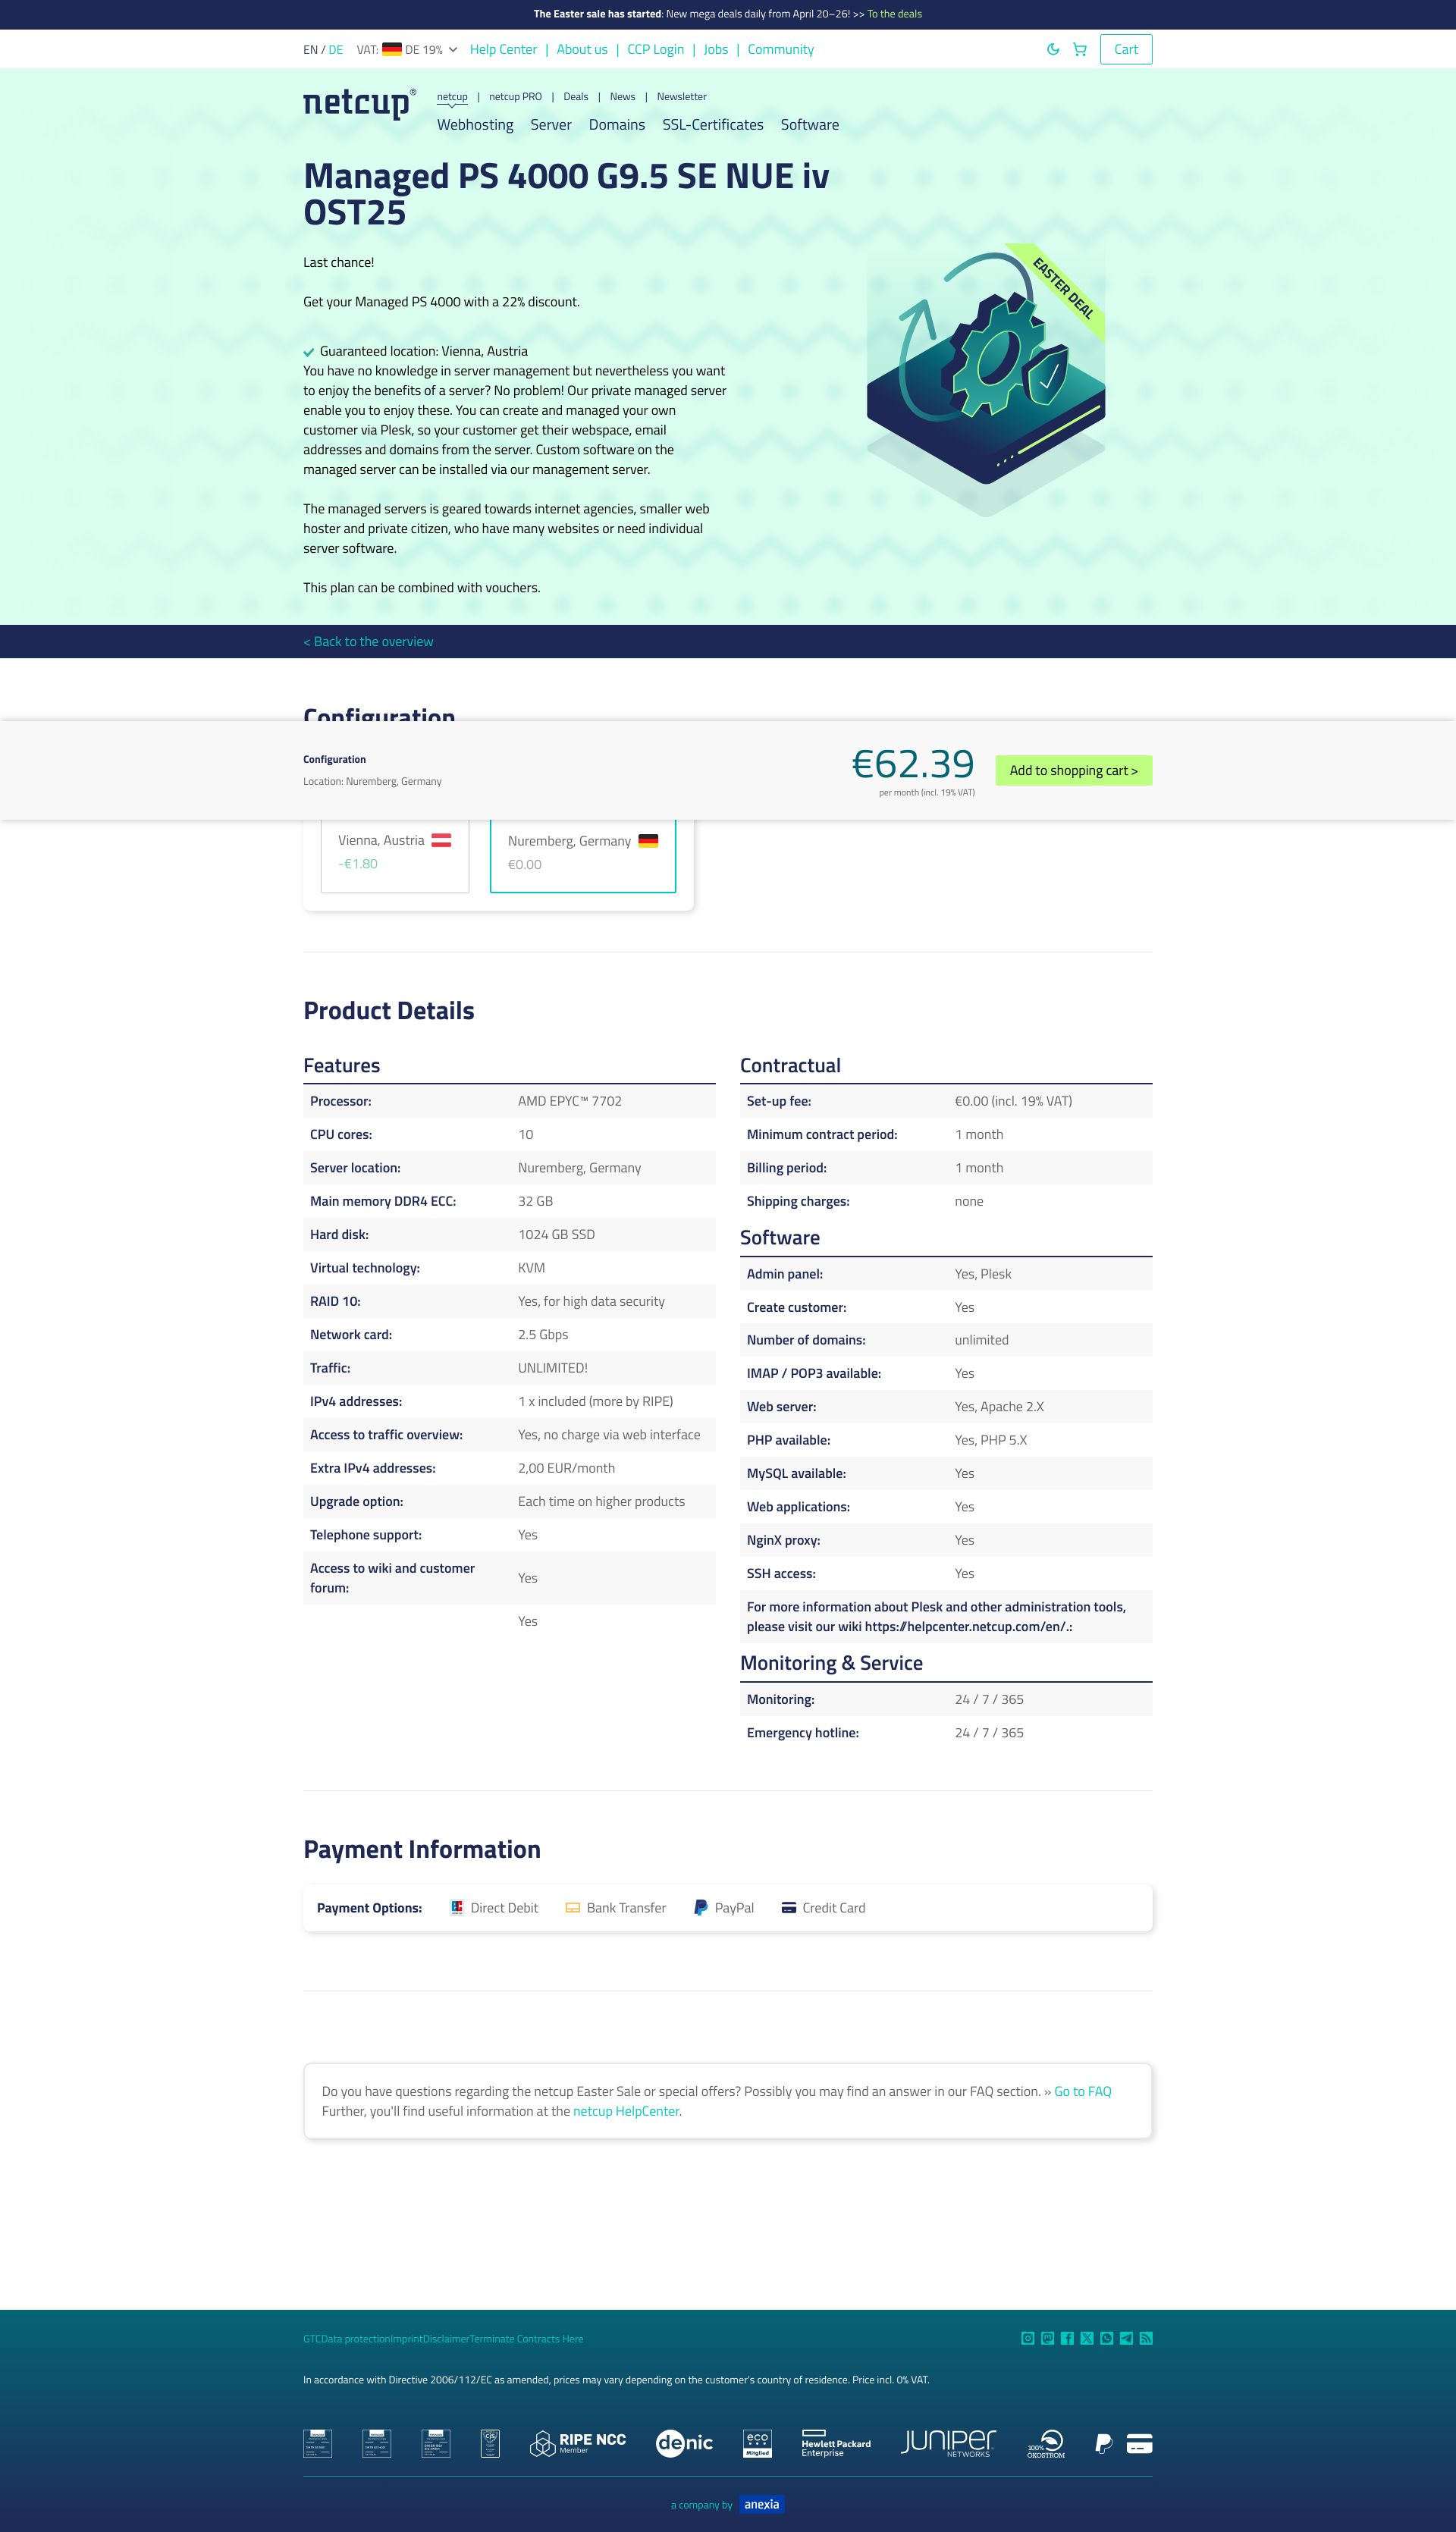Click Add to shopping cart button
Viewport: 1456px width, 2532px height.
pyautogui.click(x=1074, y=770)
